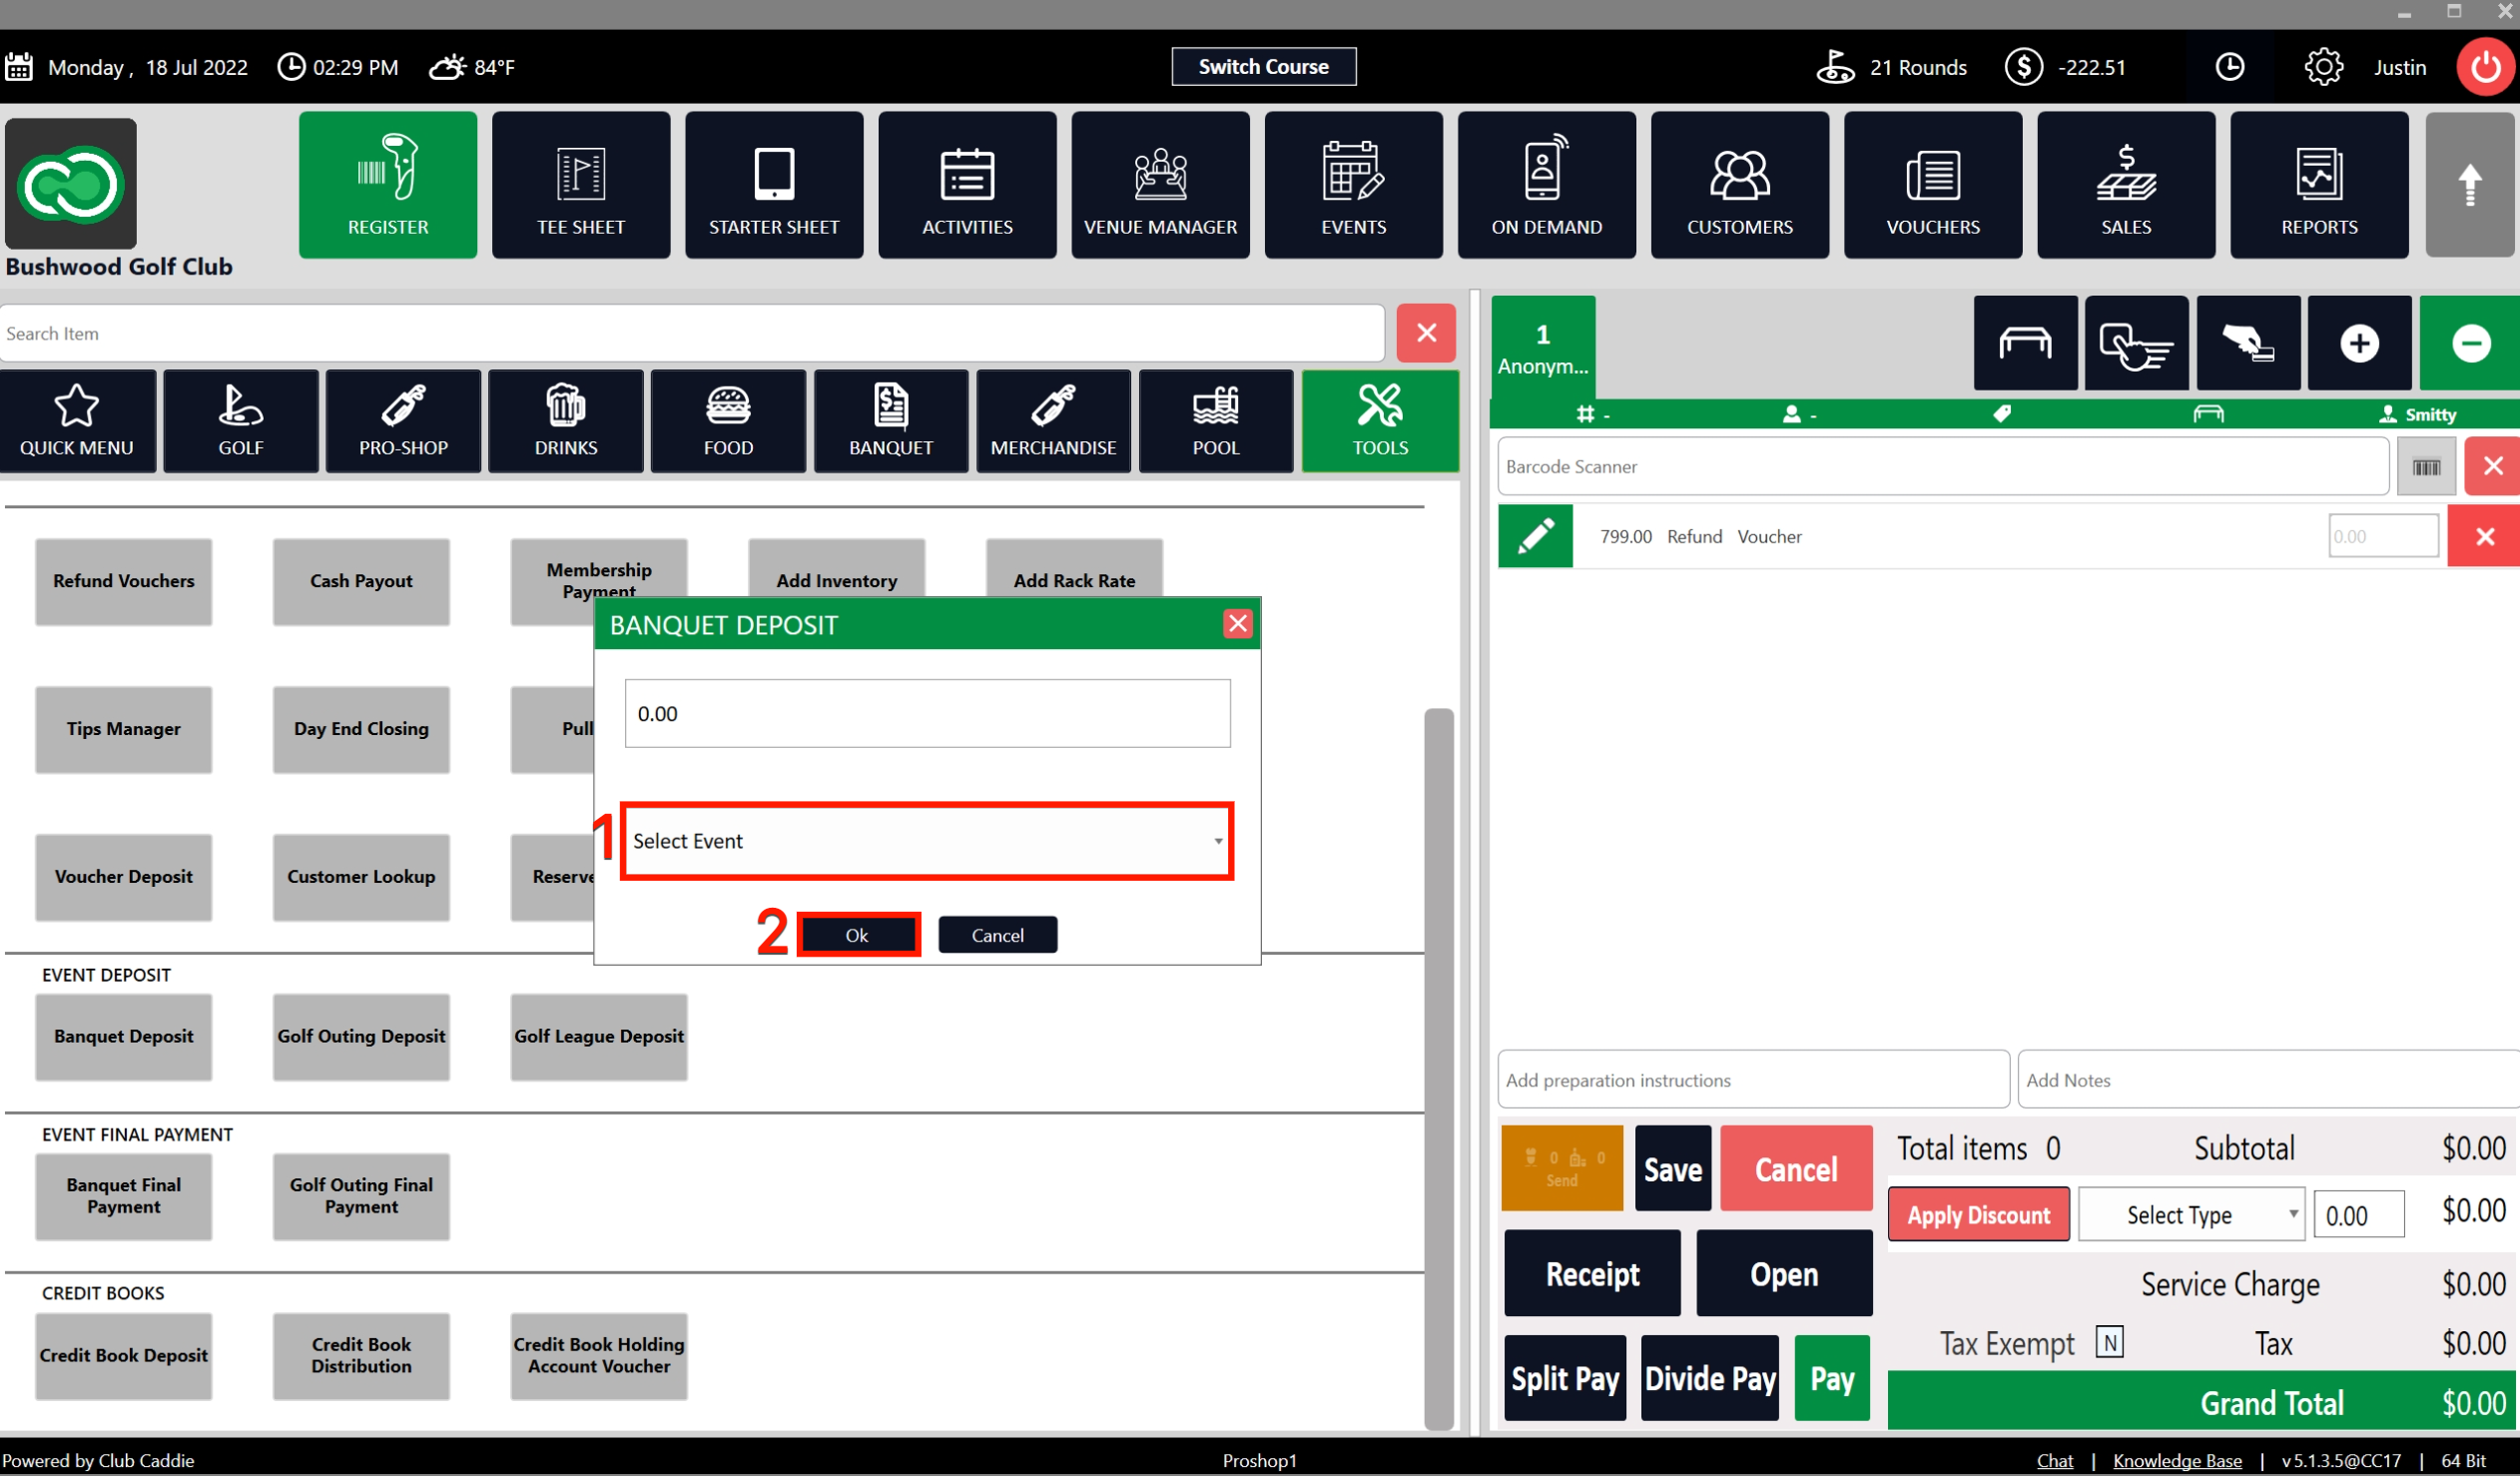Open the Knowledge Base link
2520x1476 pixels.
[2176, 1460]
